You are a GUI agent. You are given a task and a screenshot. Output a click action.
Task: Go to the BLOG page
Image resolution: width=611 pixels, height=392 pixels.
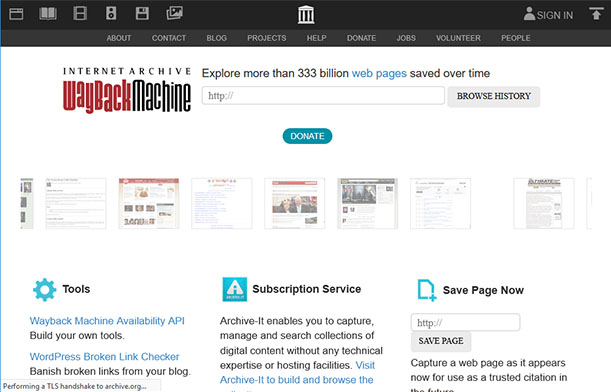tap(217, 38)
